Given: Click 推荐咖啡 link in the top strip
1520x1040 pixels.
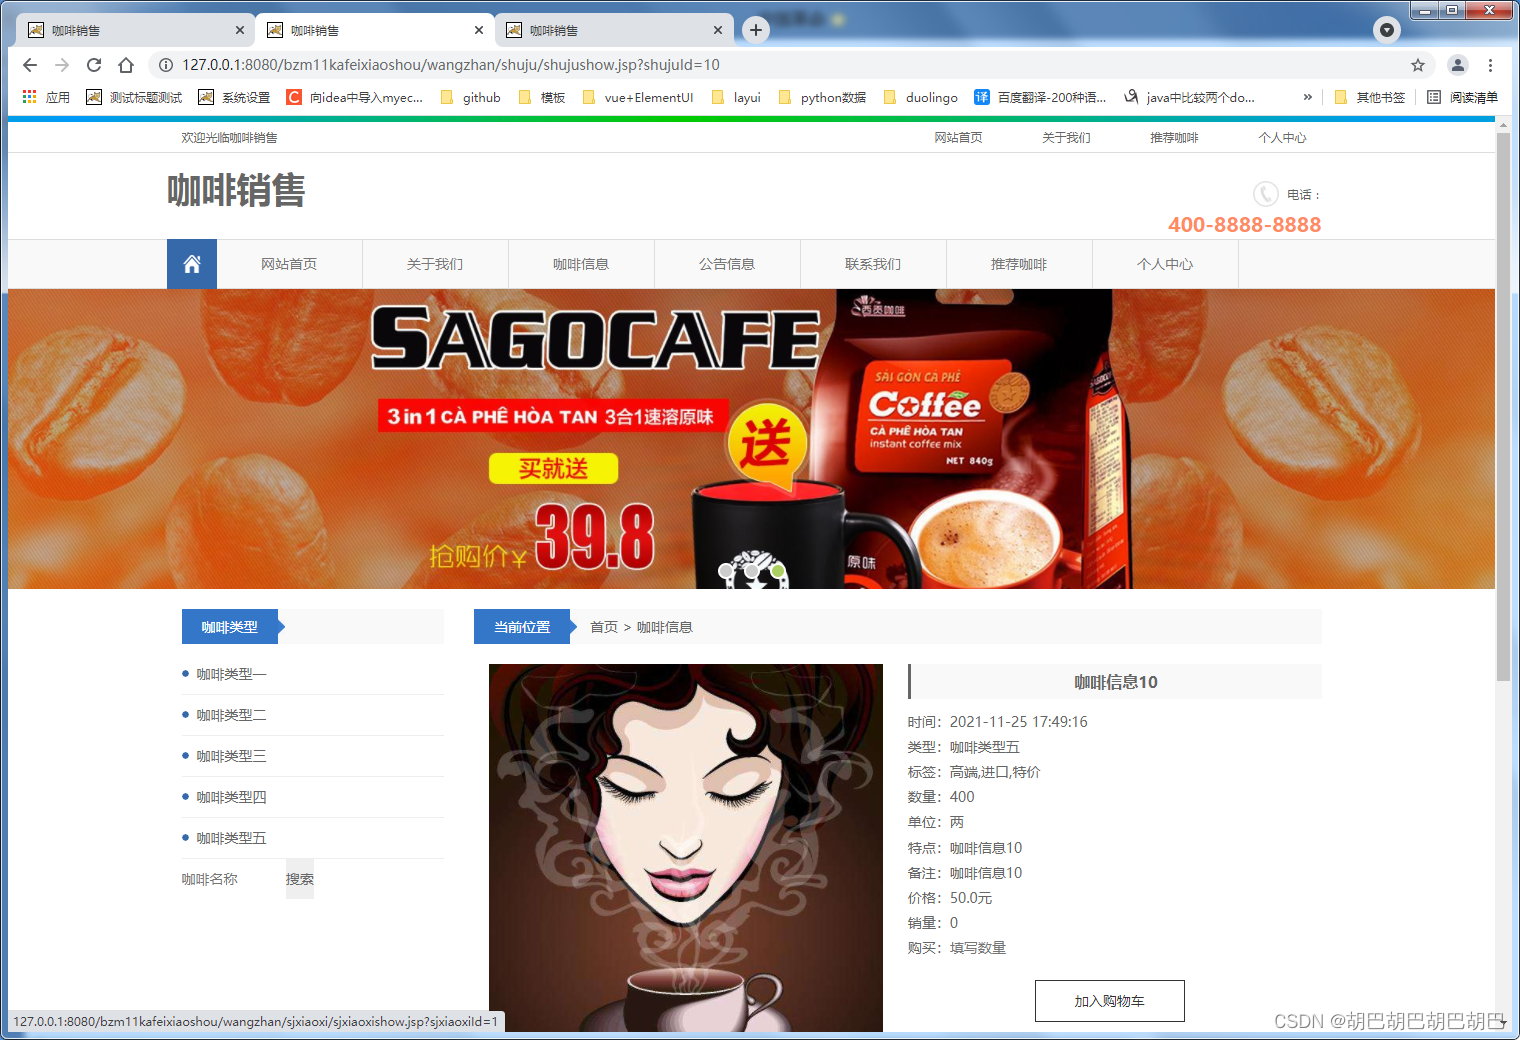Looking at the screenshot, I should (1174, 138).
